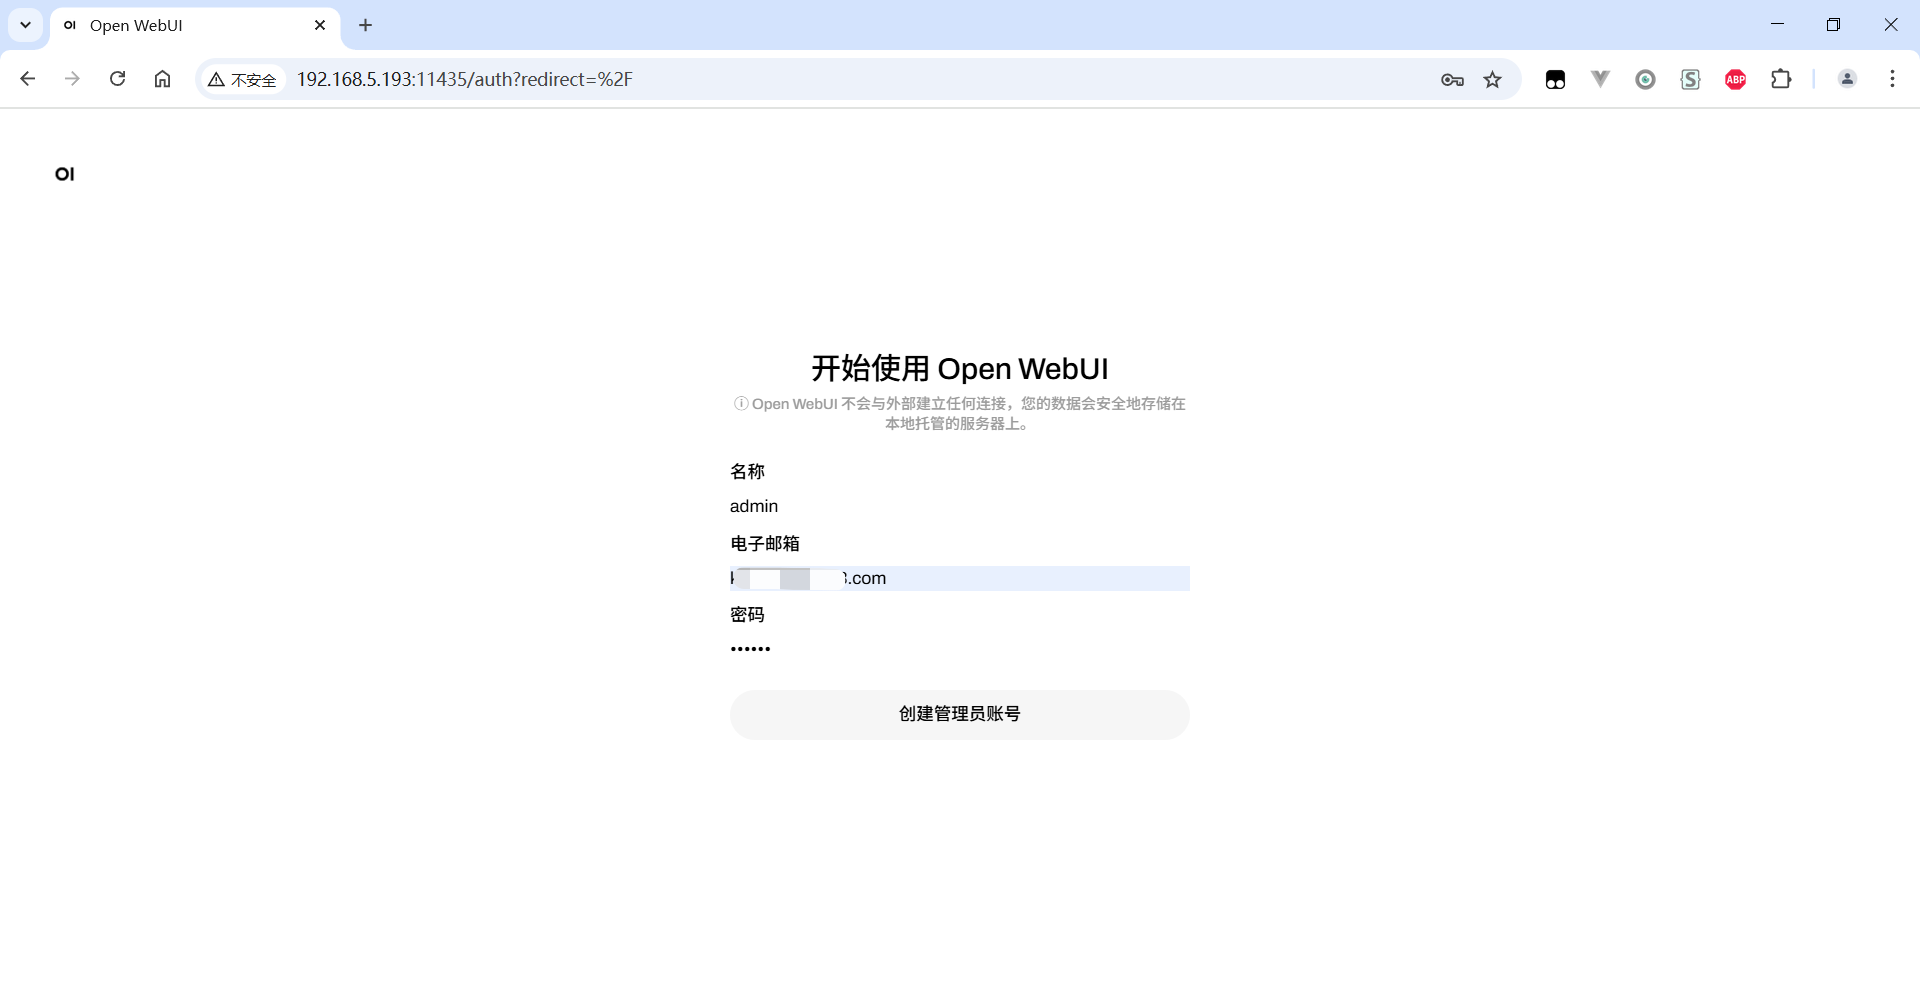Image resolution: width=1920 pixels, height=993 pixels.
Task: Click the Open WebUI privacy notice text
Action: point(960,413)
